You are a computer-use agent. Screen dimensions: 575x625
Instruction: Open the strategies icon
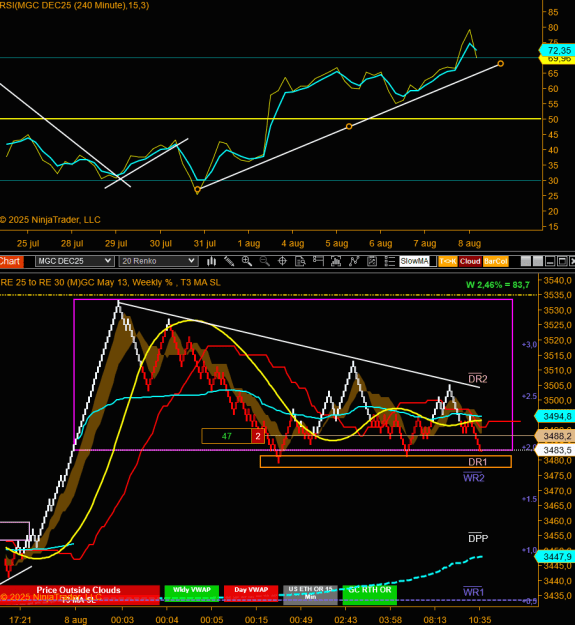click(372, 261)
